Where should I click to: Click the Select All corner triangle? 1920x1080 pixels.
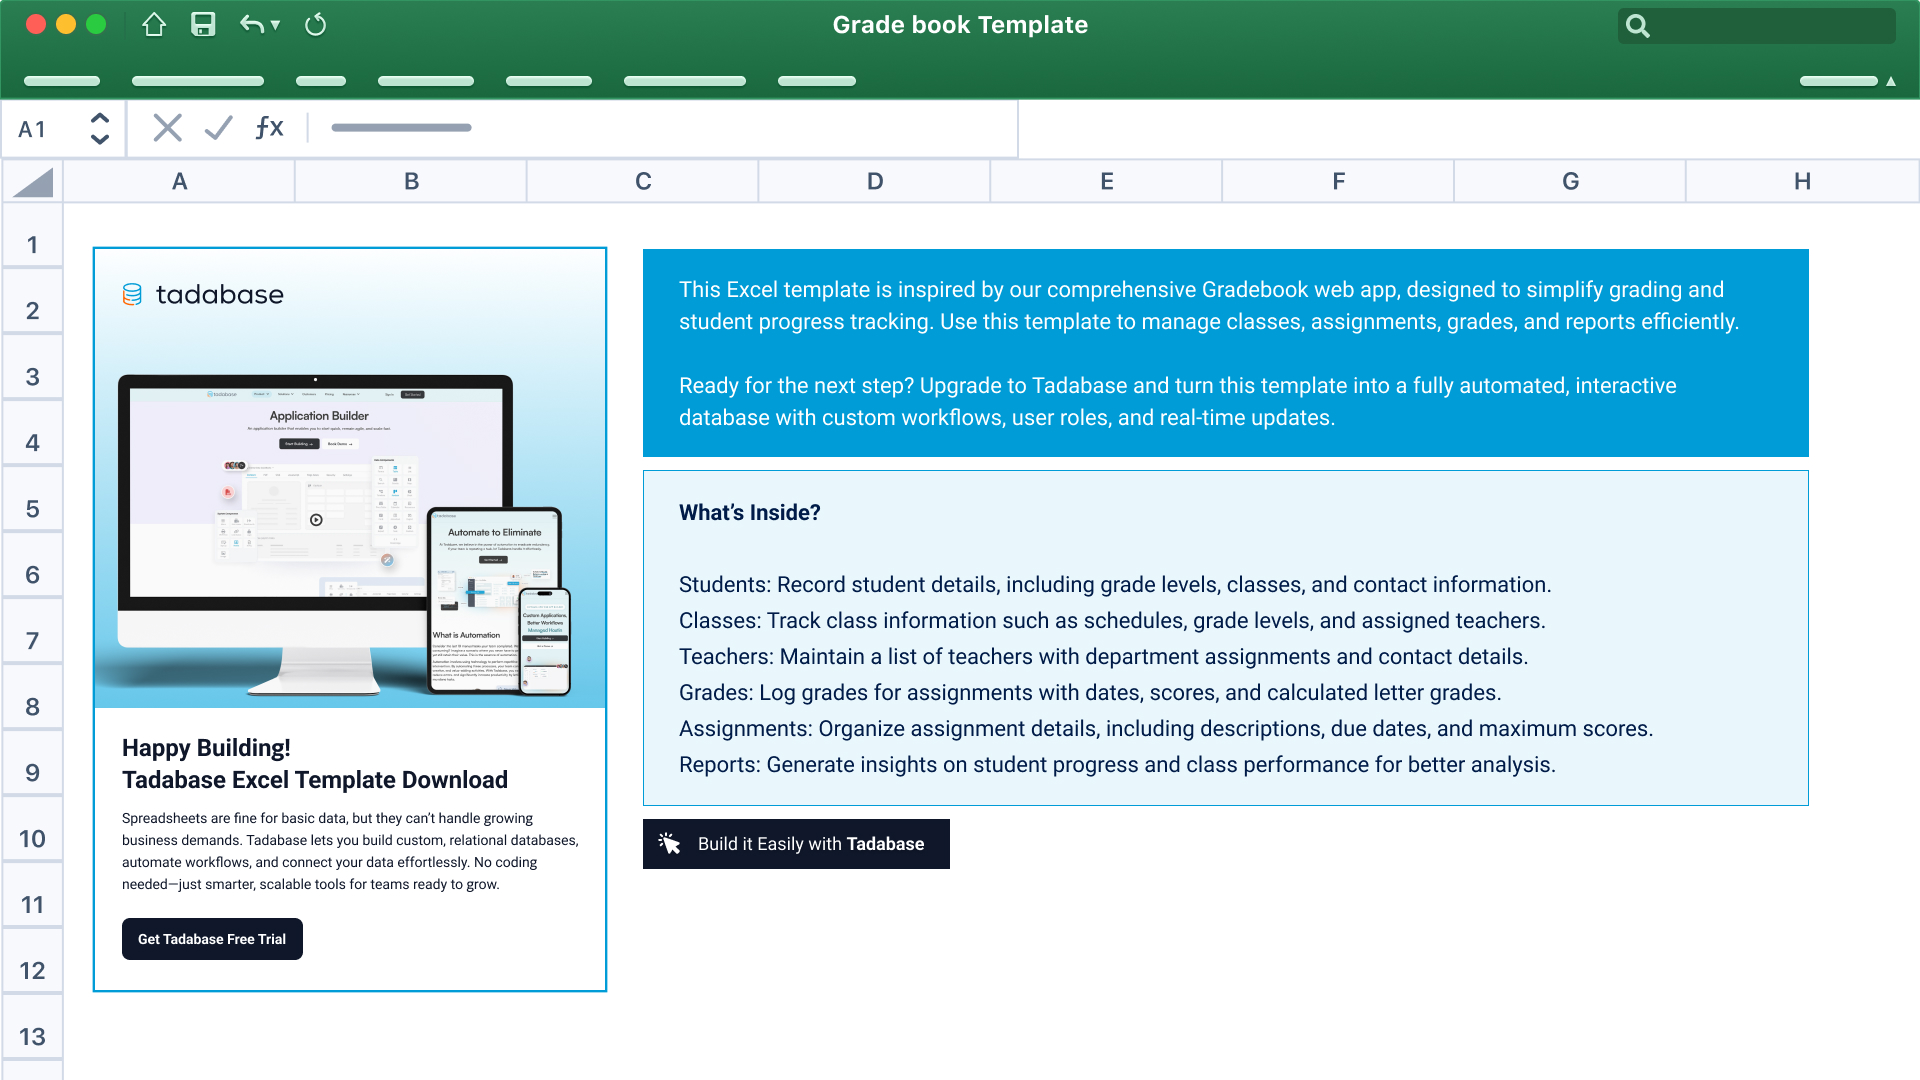point(33,182)
